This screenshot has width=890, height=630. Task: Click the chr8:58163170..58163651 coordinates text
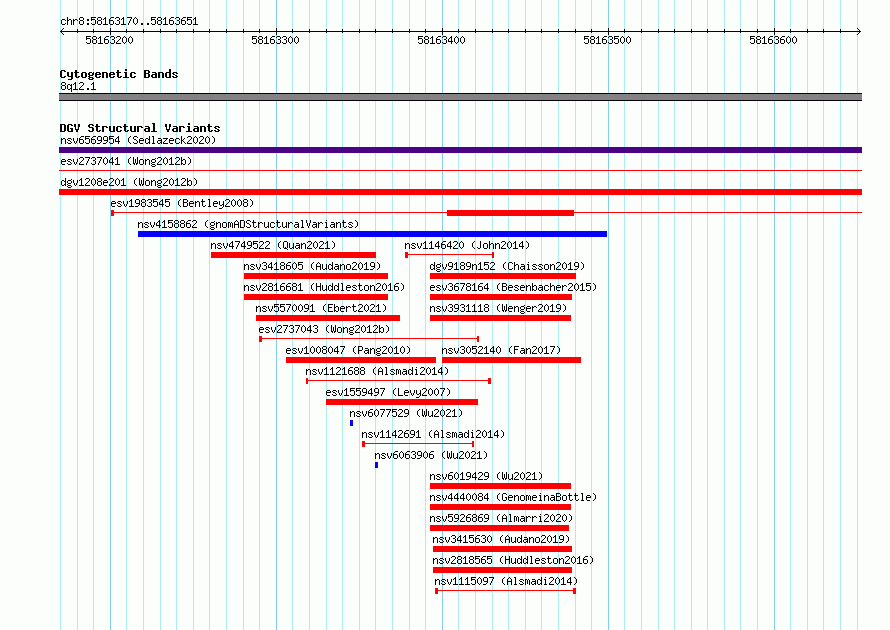[129, 22]
